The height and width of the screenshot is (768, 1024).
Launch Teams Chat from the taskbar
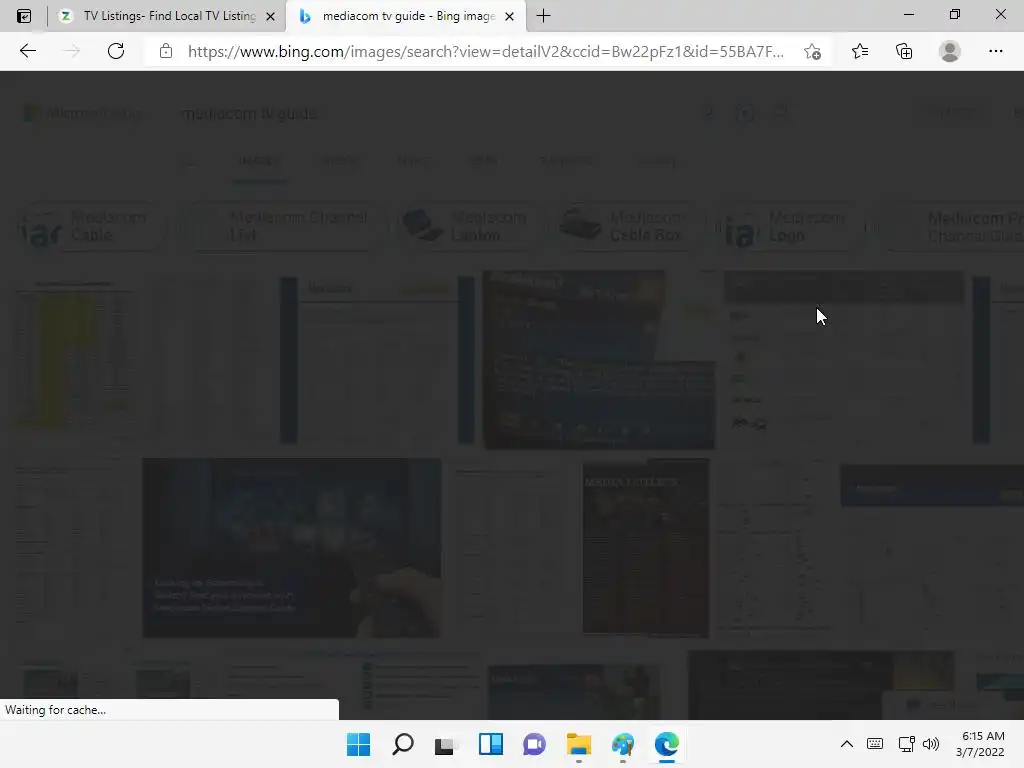point(534,744)
